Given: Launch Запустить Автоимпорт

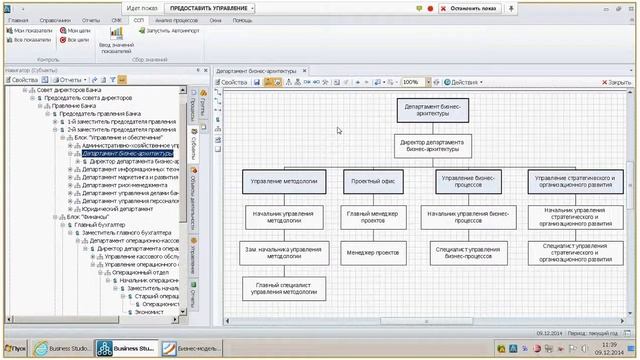Looking at the screenshot, I should pyautogui.click(x=169, y=31).
